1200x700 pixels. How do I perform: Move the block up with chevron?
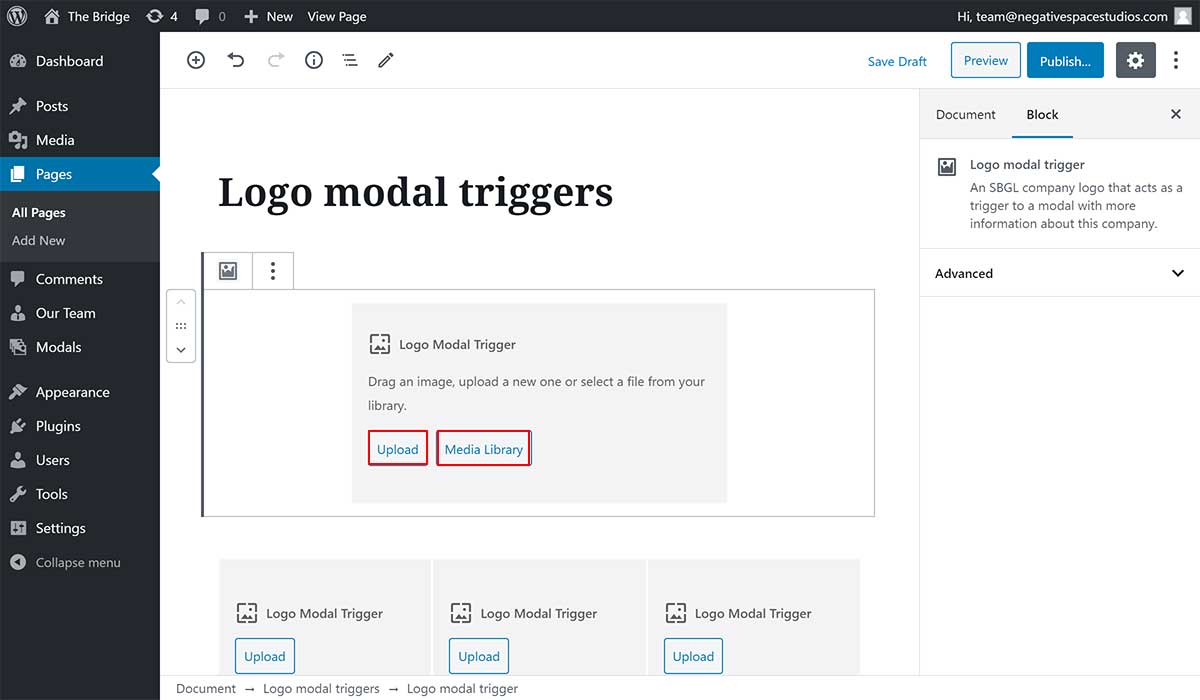click(181, 302)
